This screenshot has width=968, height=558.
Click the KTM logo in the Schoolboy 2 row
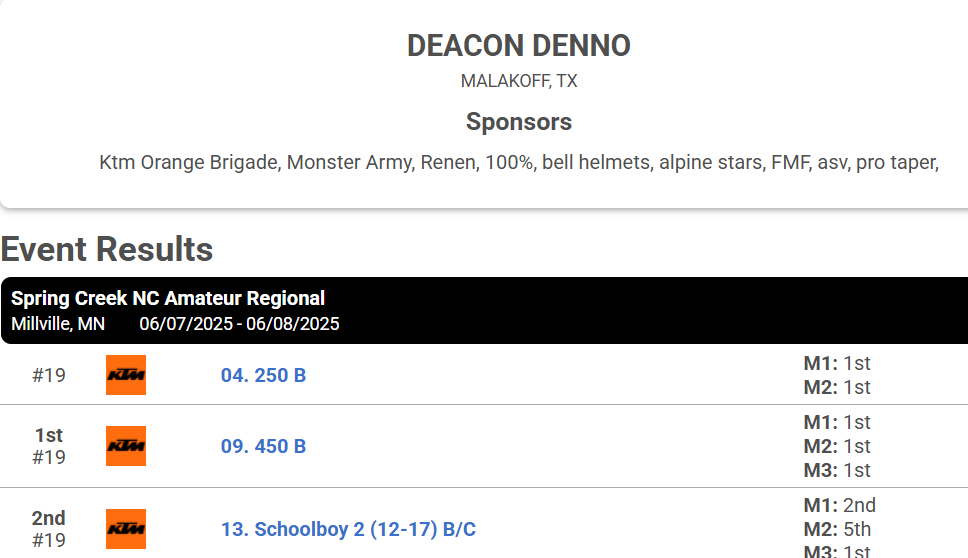click(126, 529)
